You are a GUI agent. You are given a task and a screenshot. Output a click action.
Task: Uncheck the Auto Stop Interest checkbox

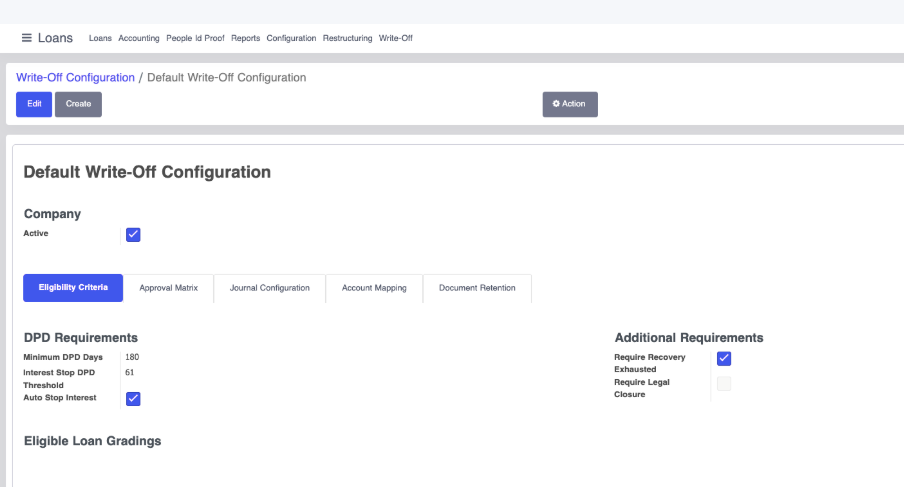click(133, 399)
